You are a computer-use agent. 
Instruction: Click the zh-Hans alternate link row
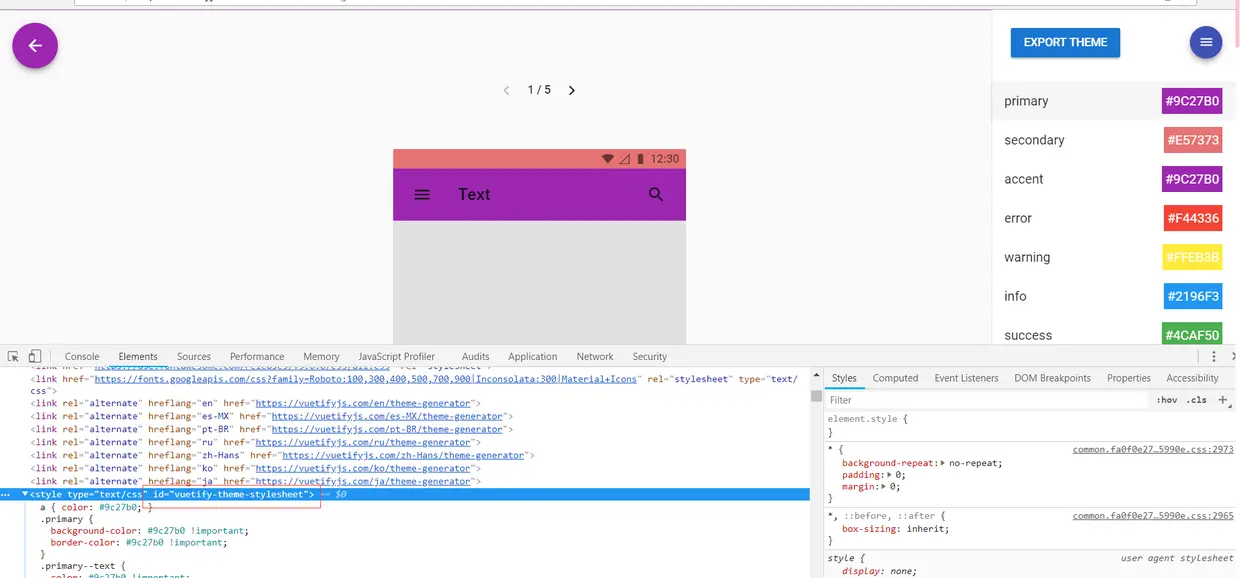[x=283, y=455]
